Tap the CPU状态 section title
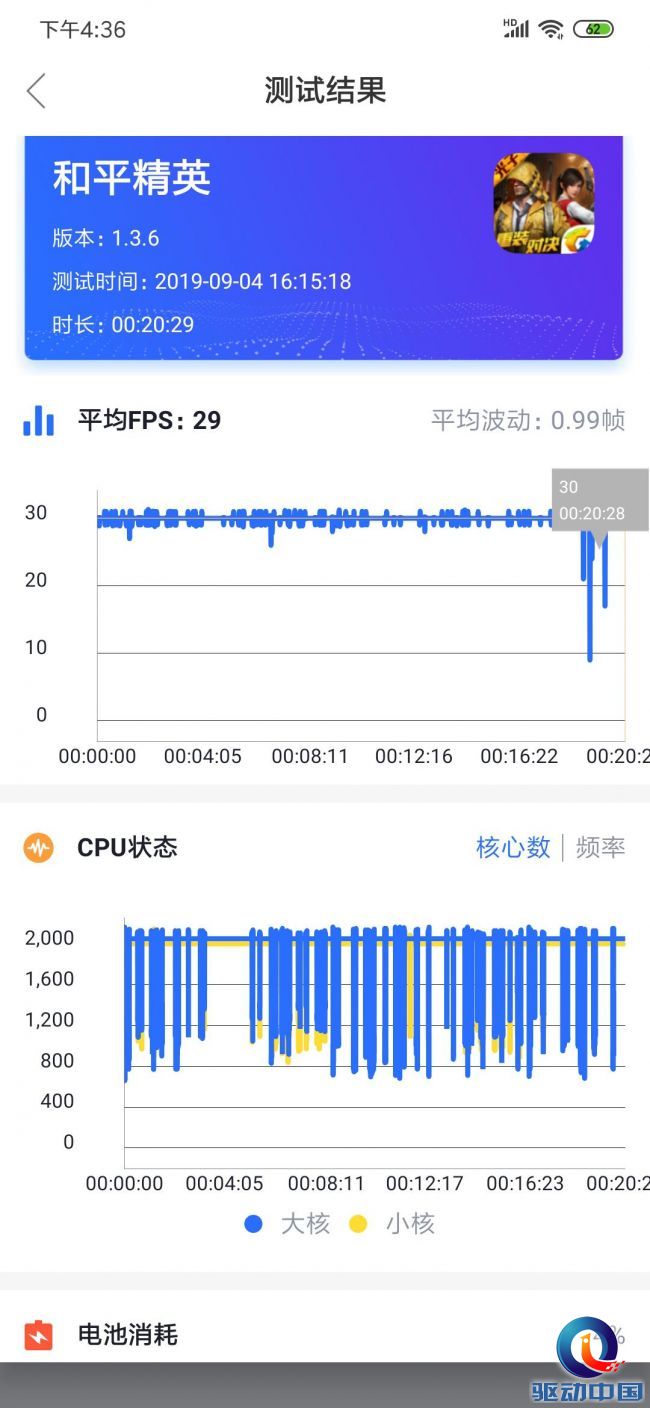Viewport: 650px width, 1408px height. [127, 848]
